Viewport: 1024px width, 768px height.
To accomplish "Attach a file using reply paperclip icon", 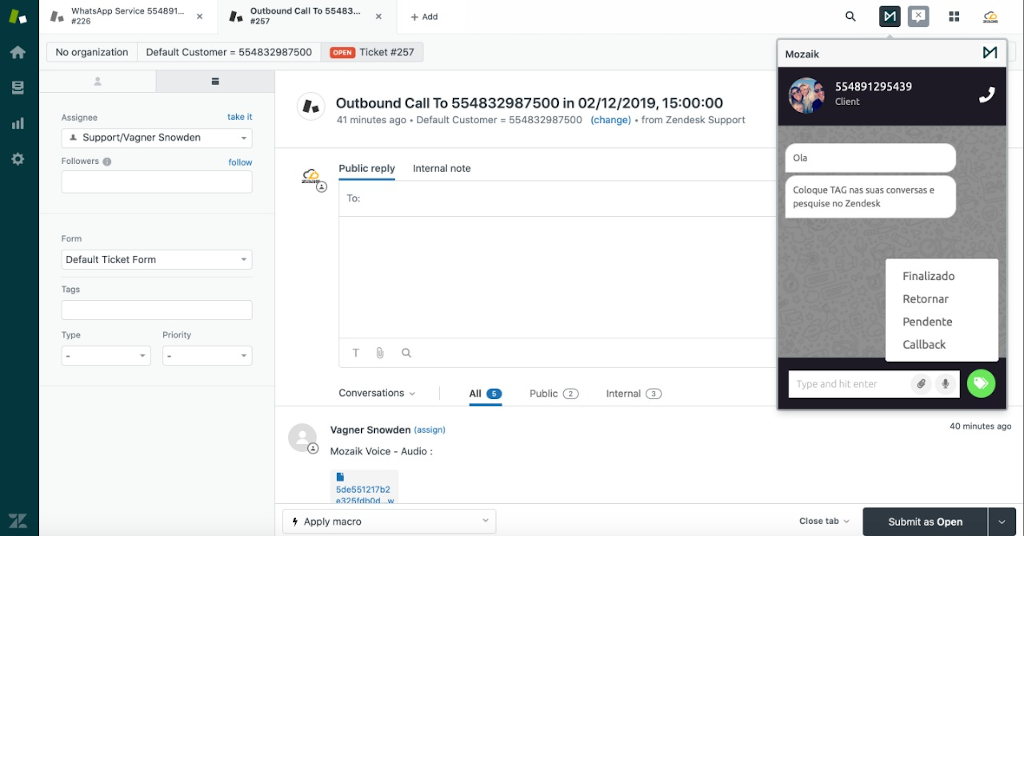I will pyautogui.click(x=380, y=353).
